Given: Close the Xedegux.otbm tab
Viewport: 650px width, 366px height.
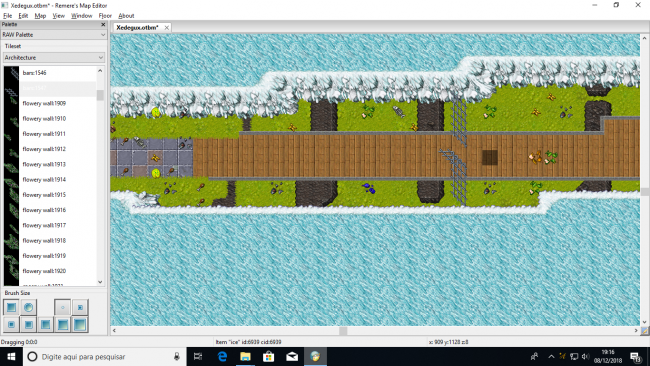Looking at the screenshot, I should (166, 27).
